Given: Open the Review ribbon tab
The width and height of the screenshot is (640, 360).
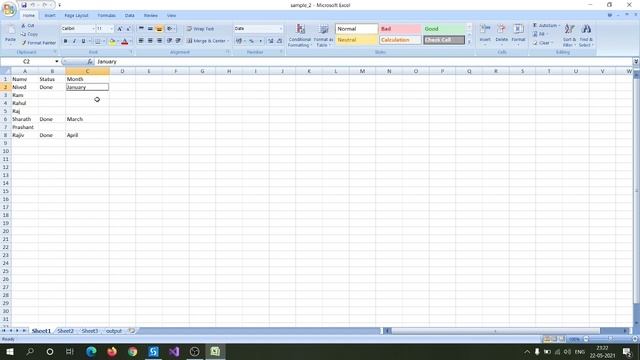Looking at the screenshot, I should pyautogui.click(x=151, y=16).
